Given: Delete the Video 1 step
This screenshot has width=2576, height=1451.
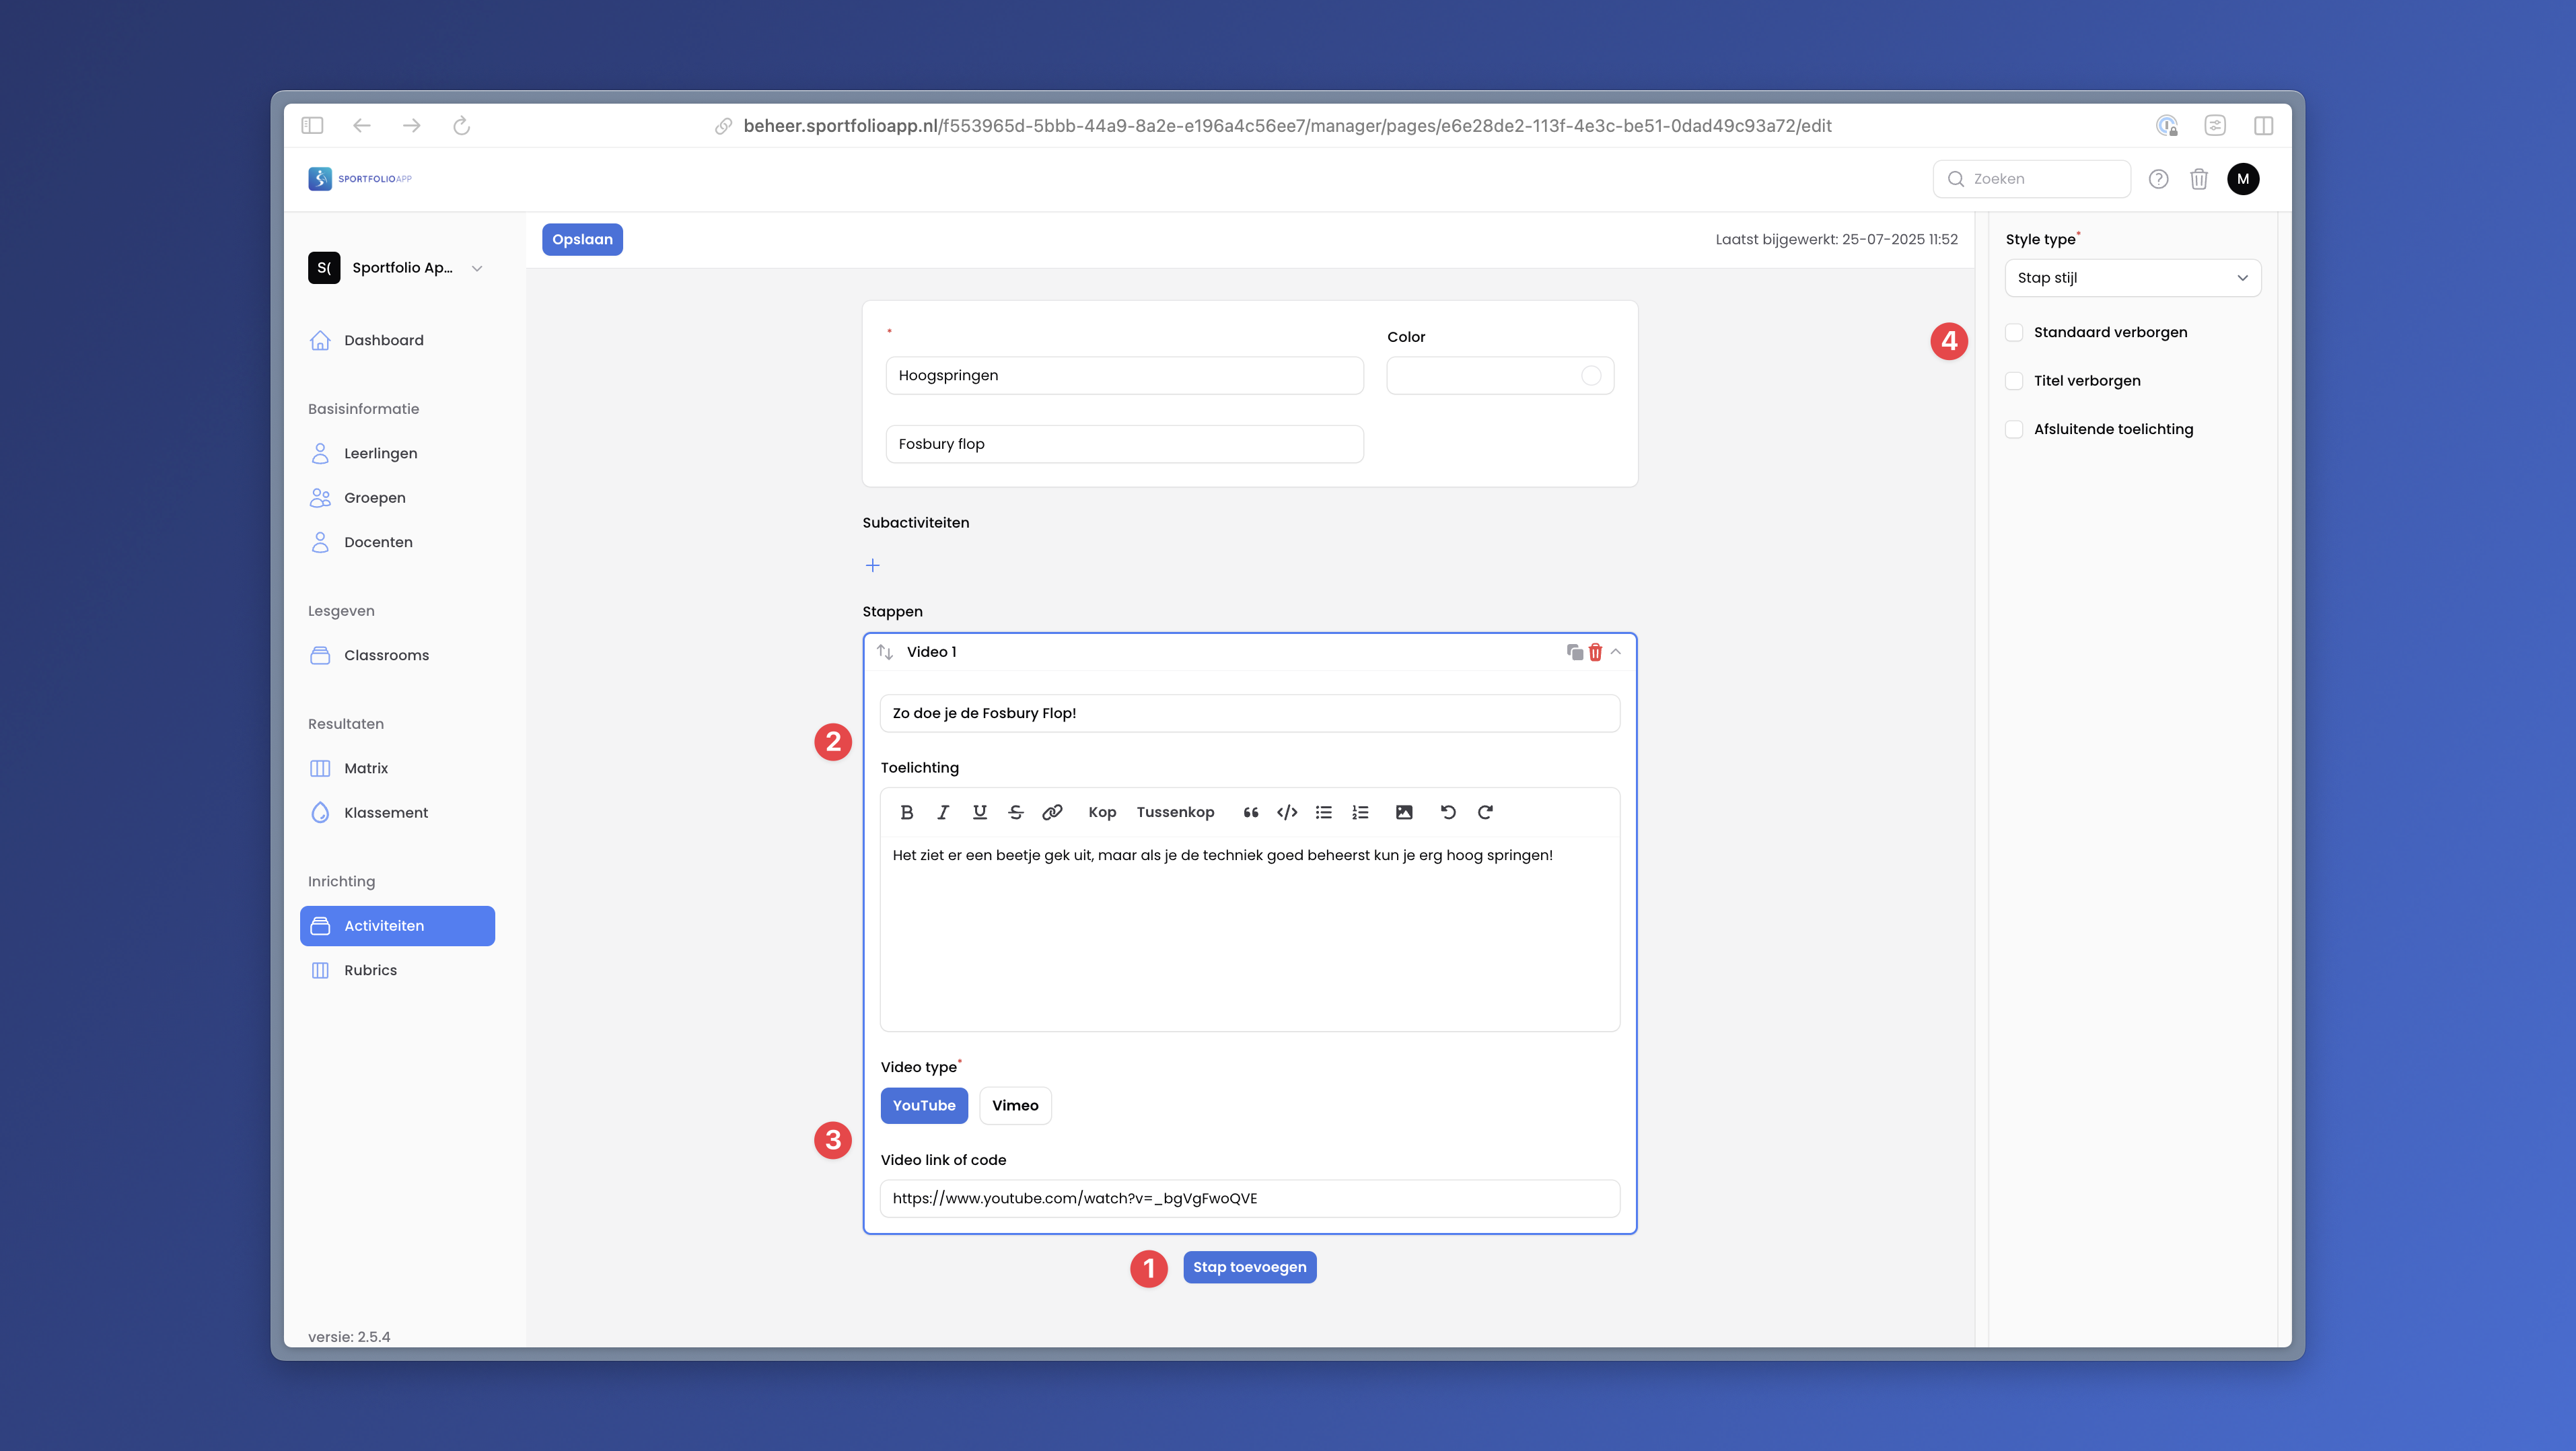Looking at the screenshot, I should click(1595, 652).
